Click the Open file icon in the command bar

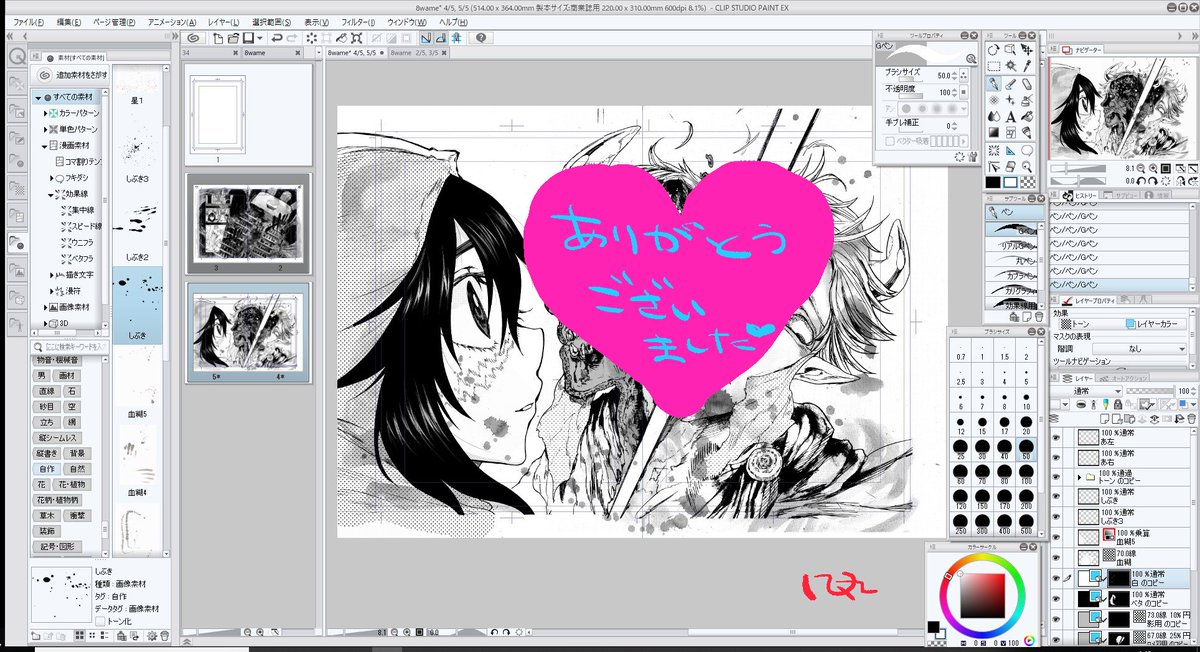233,39
